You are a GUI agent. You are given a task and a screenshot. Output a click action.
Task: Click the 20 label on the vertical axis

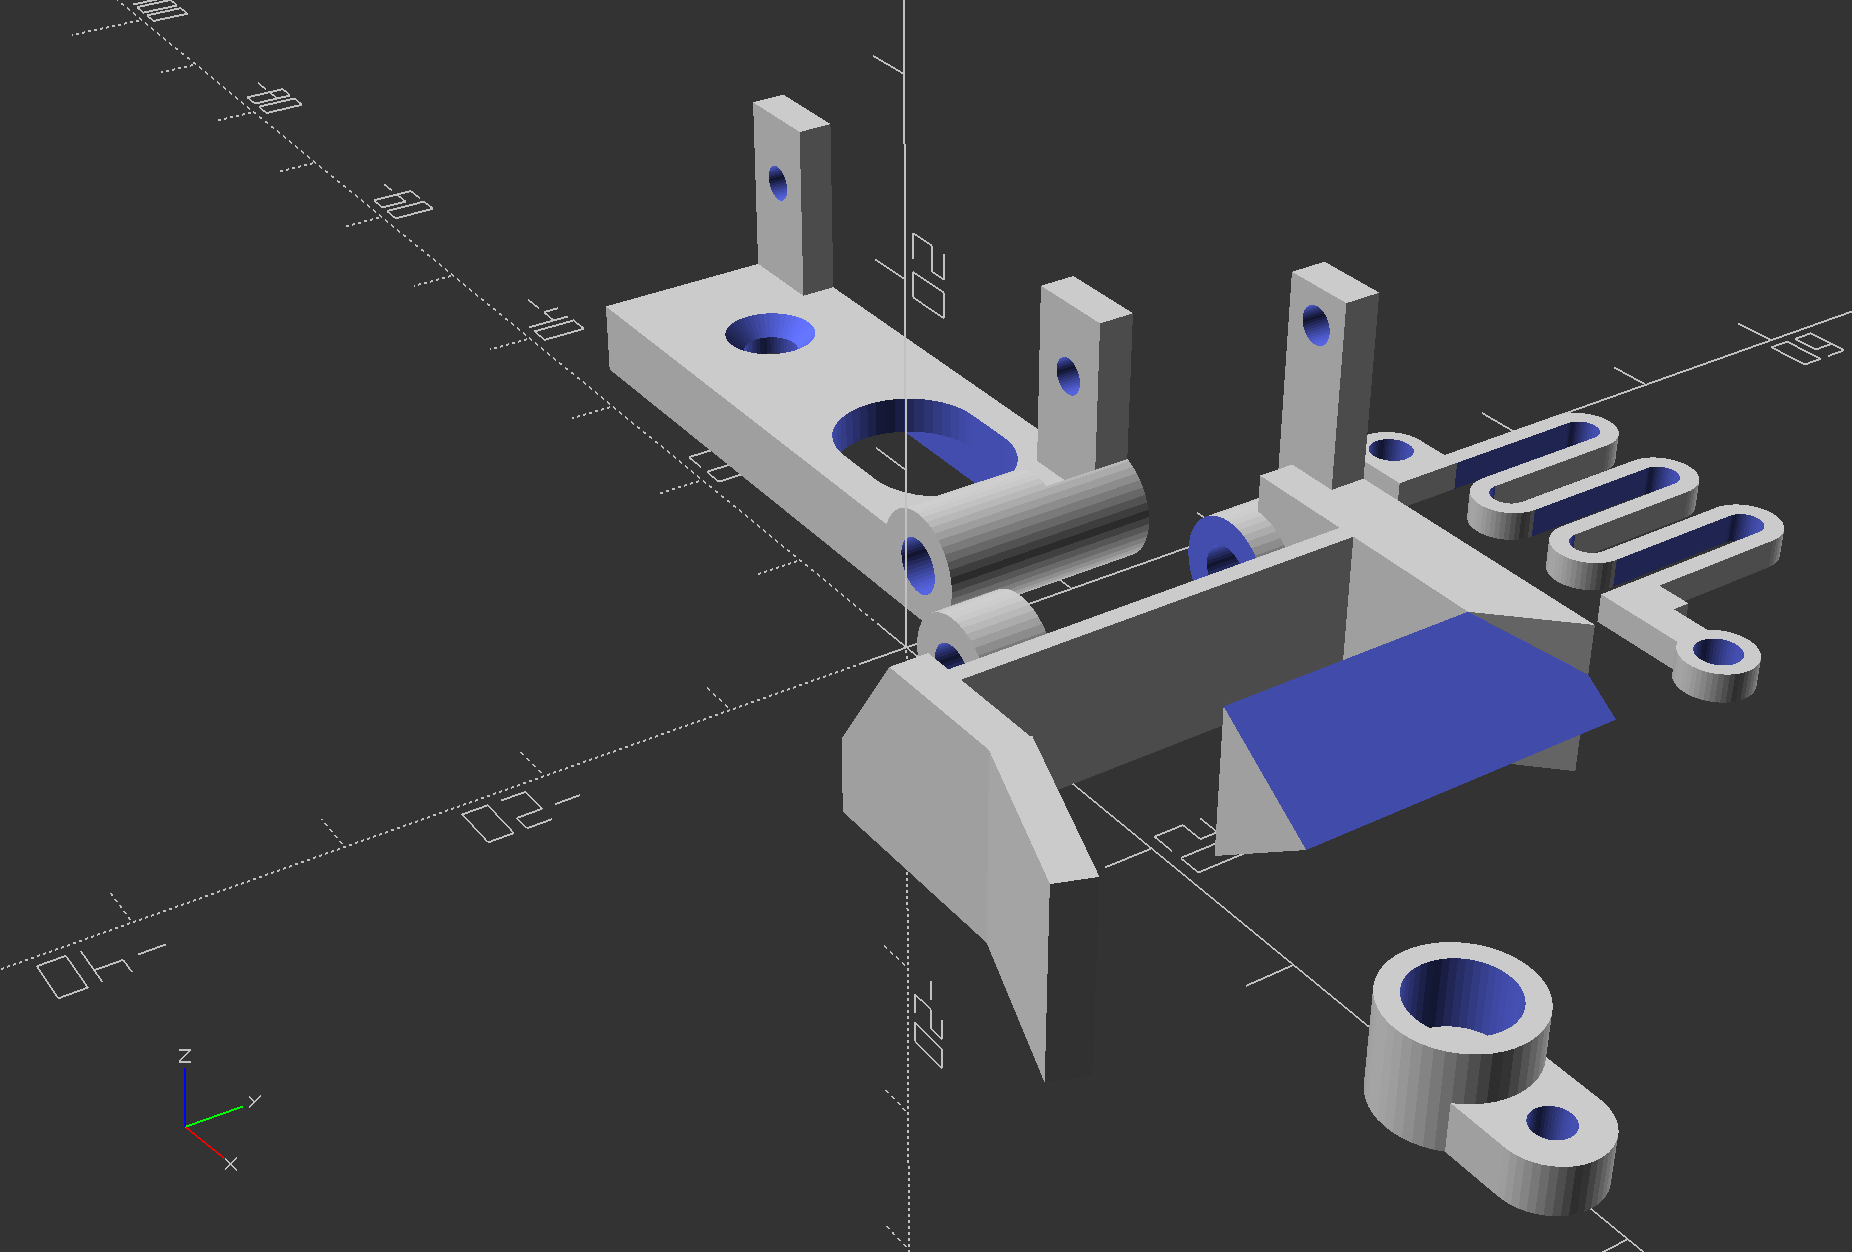(927, 275)
